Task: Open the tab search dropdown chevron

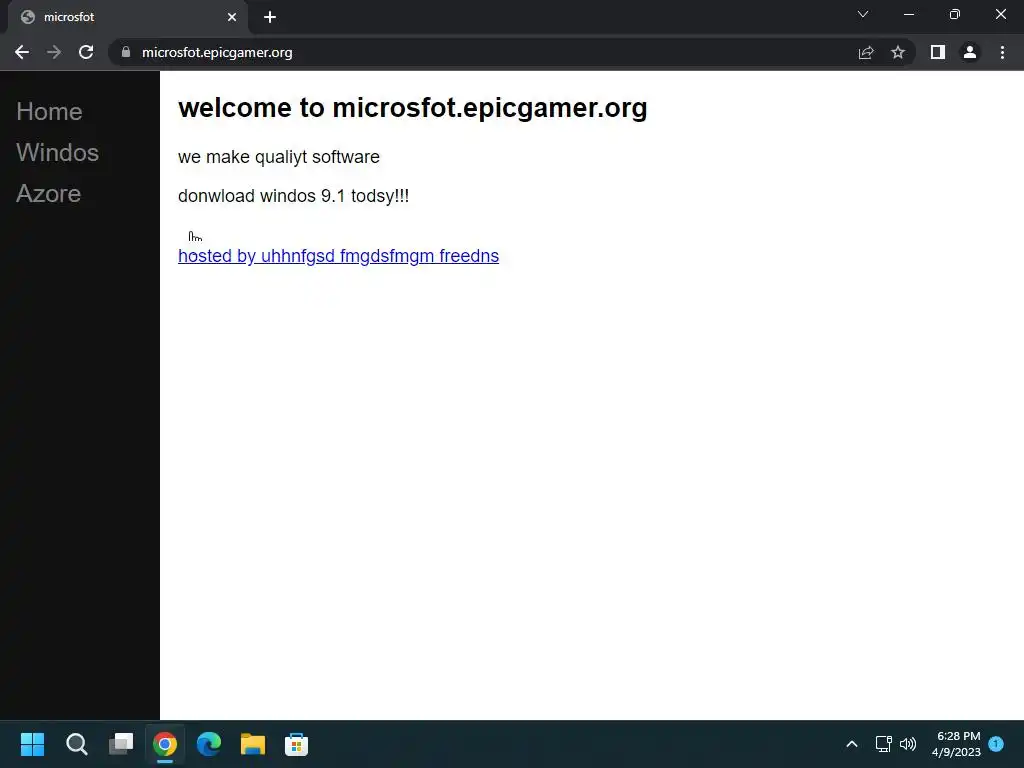Action: (x=863, y=14)
